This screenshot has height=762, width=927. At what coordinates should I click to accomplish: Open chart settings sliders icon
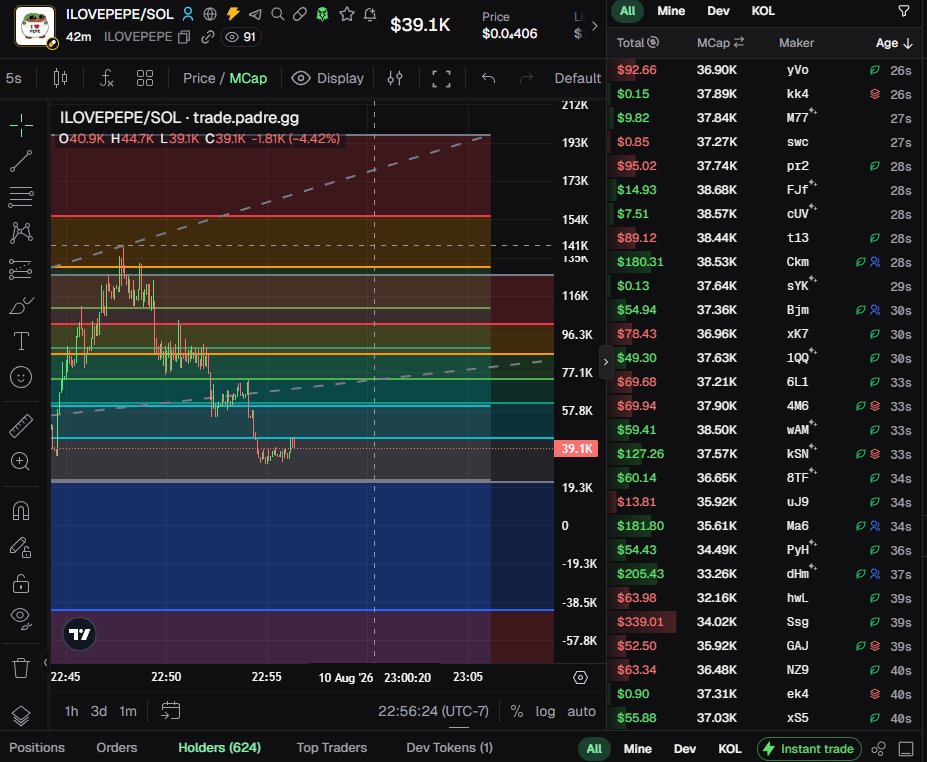(395, 78)
